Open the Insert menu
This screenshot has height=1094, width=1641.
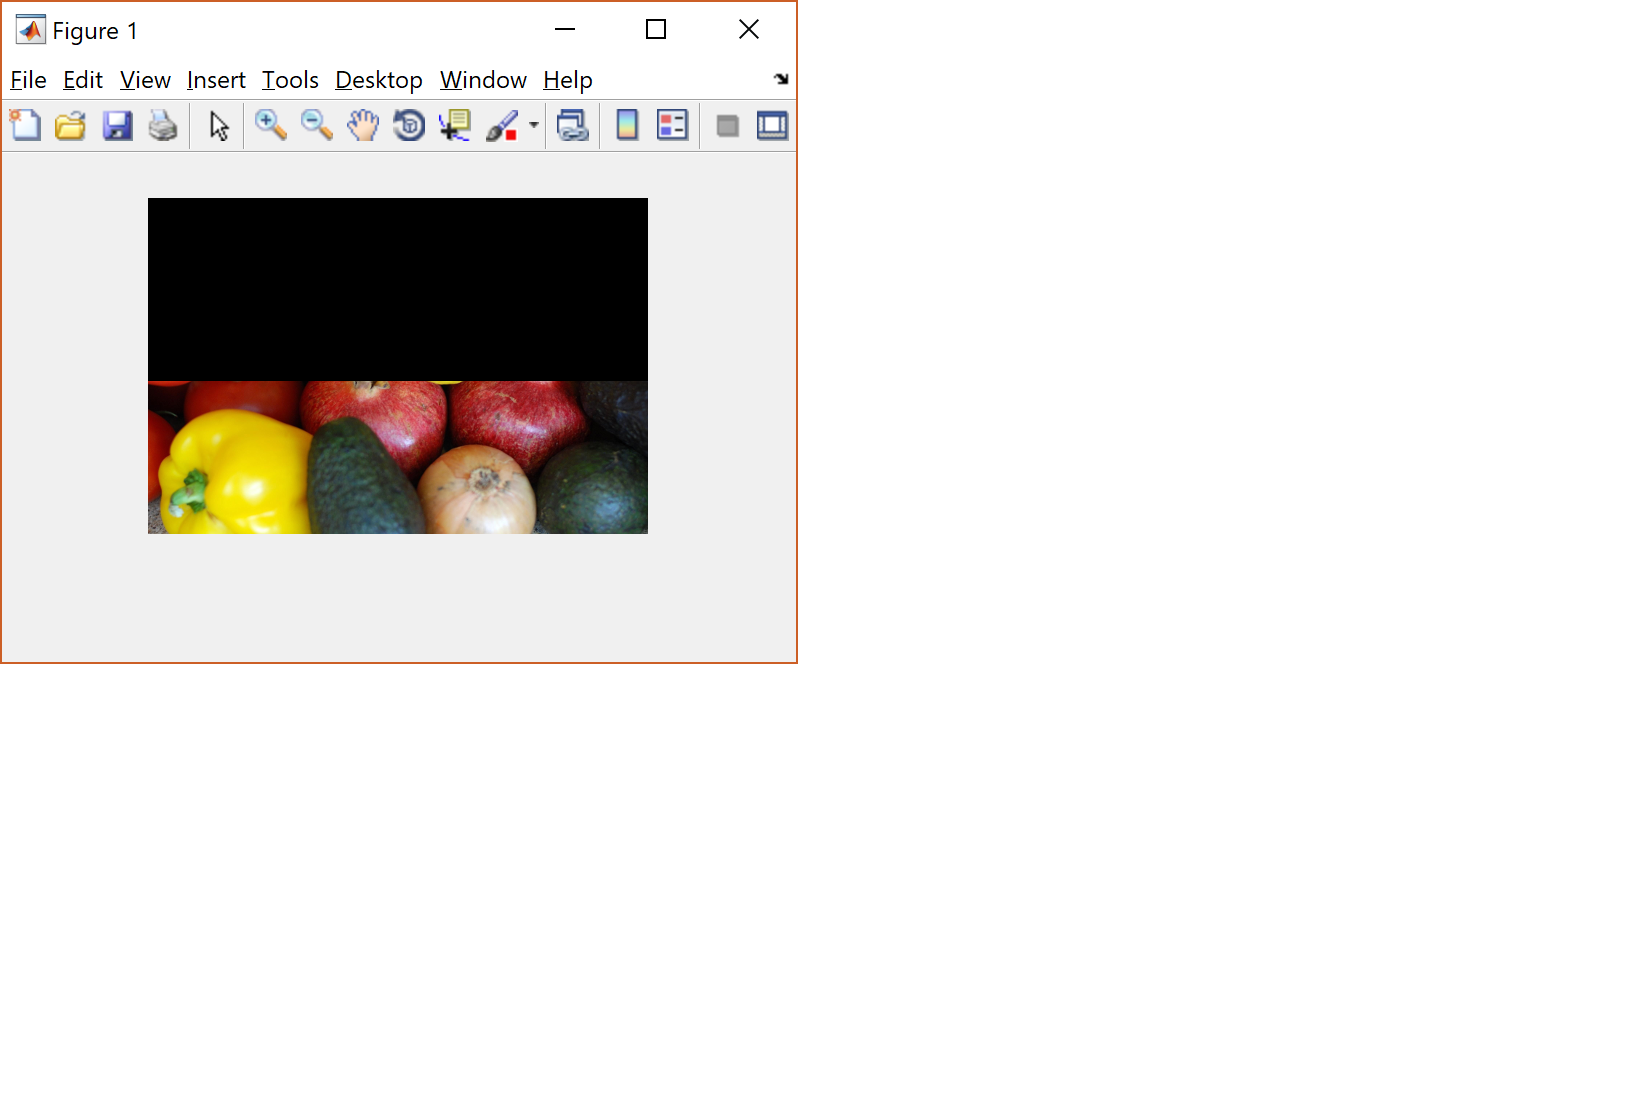point(216,80)
